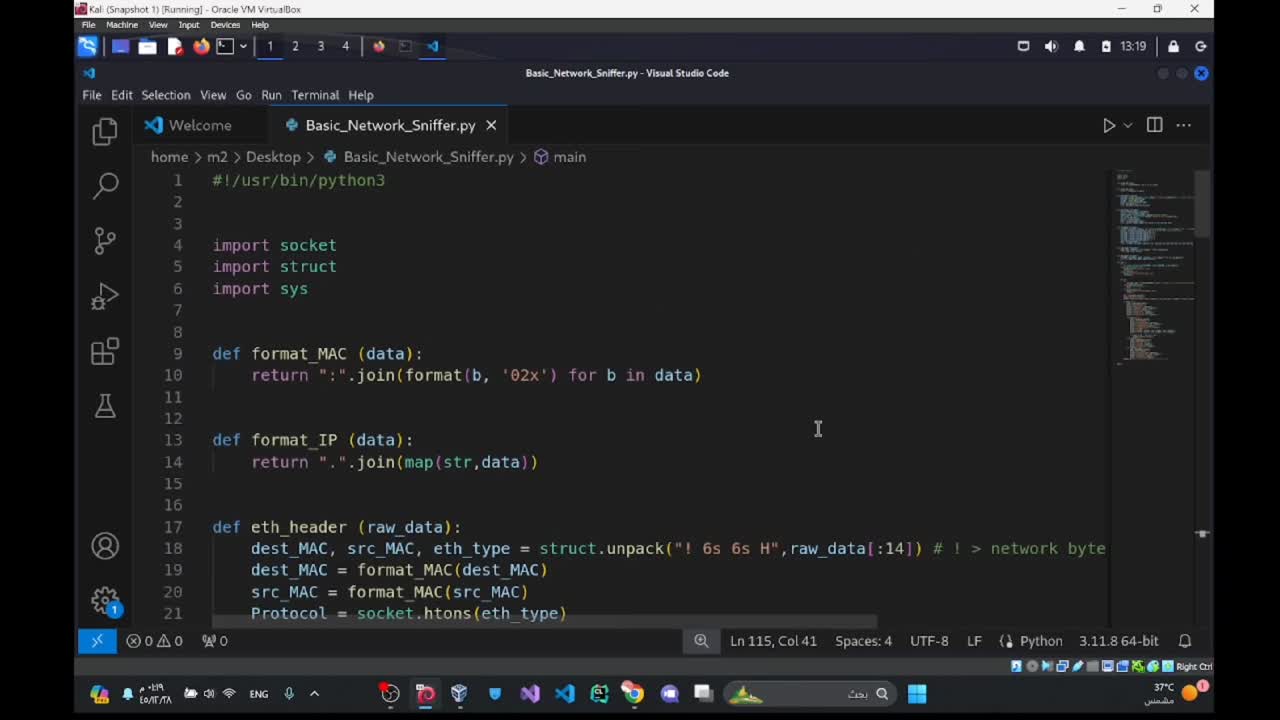This screenshot has height=720, width=1280.
Task: Open the Source Control view
Action: click(105, 240)
